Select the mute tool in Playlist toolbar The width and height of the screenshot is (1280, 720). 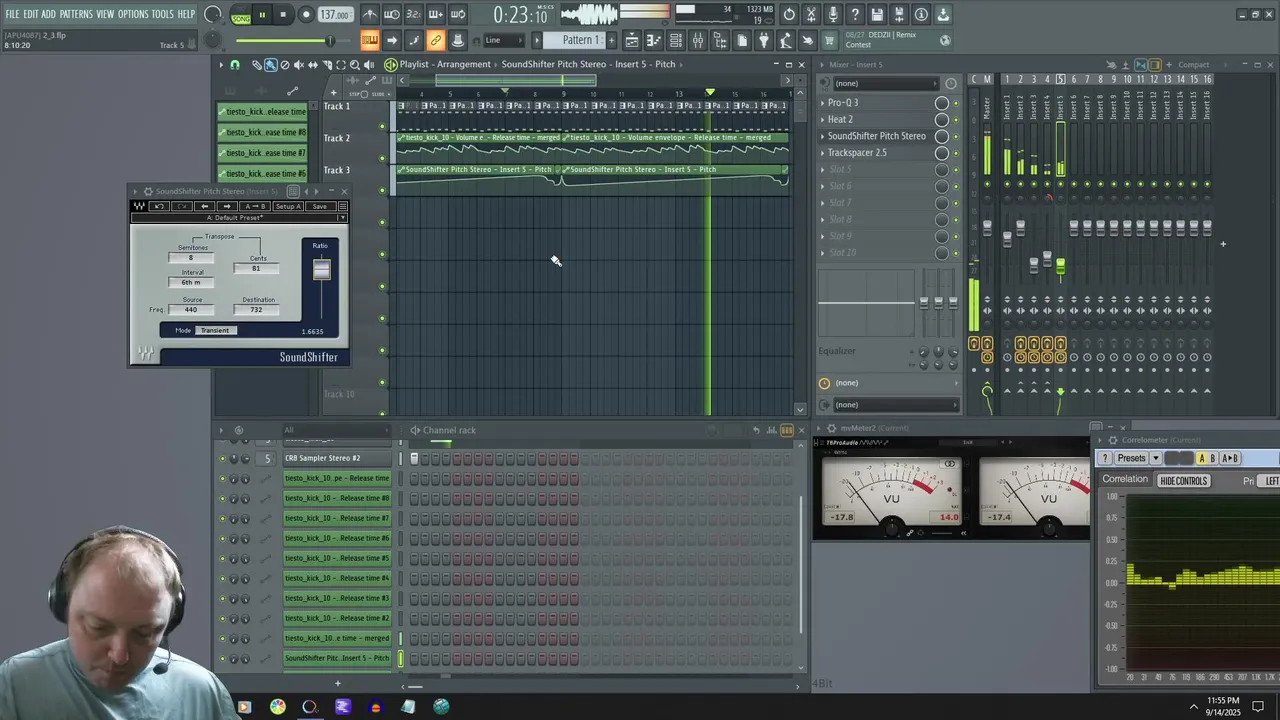299,65
